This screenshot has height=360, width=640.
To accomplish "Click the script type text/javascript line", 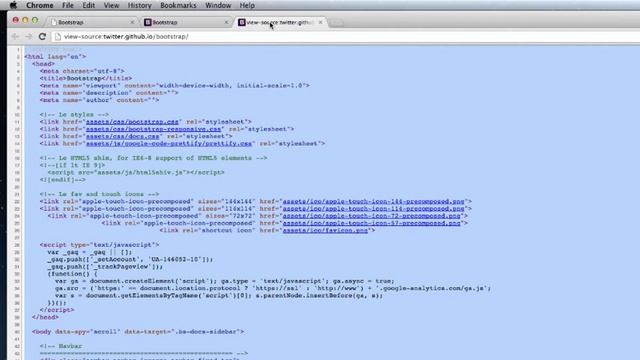I will (99, 245).
